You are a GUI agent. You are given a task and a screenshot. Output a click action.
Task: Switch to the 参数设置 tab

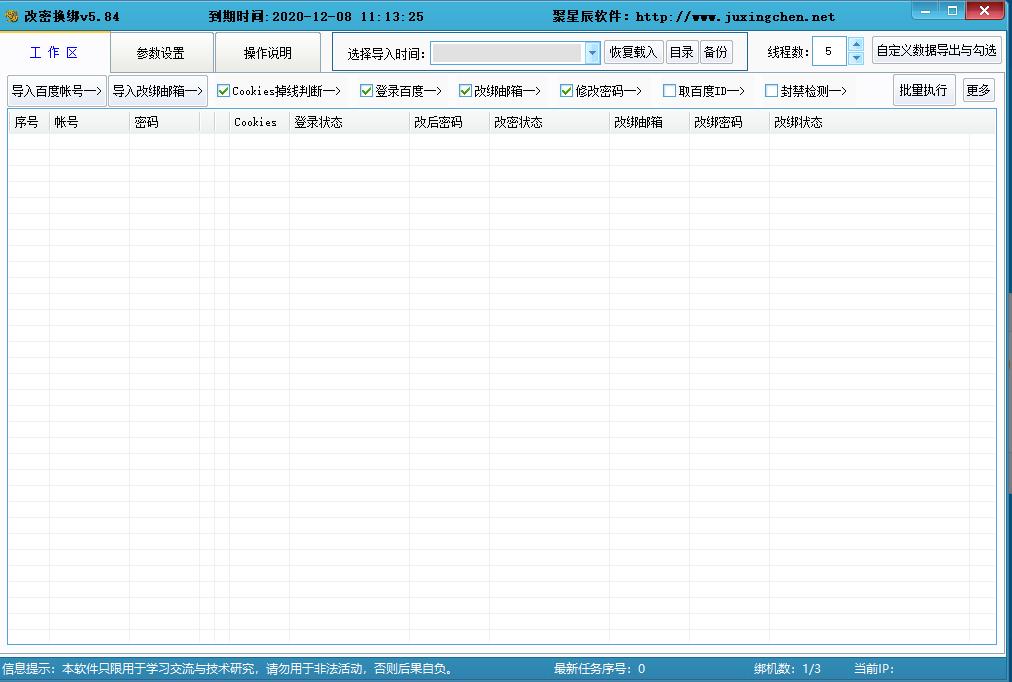pyautogui.click(x=162, y=53)
